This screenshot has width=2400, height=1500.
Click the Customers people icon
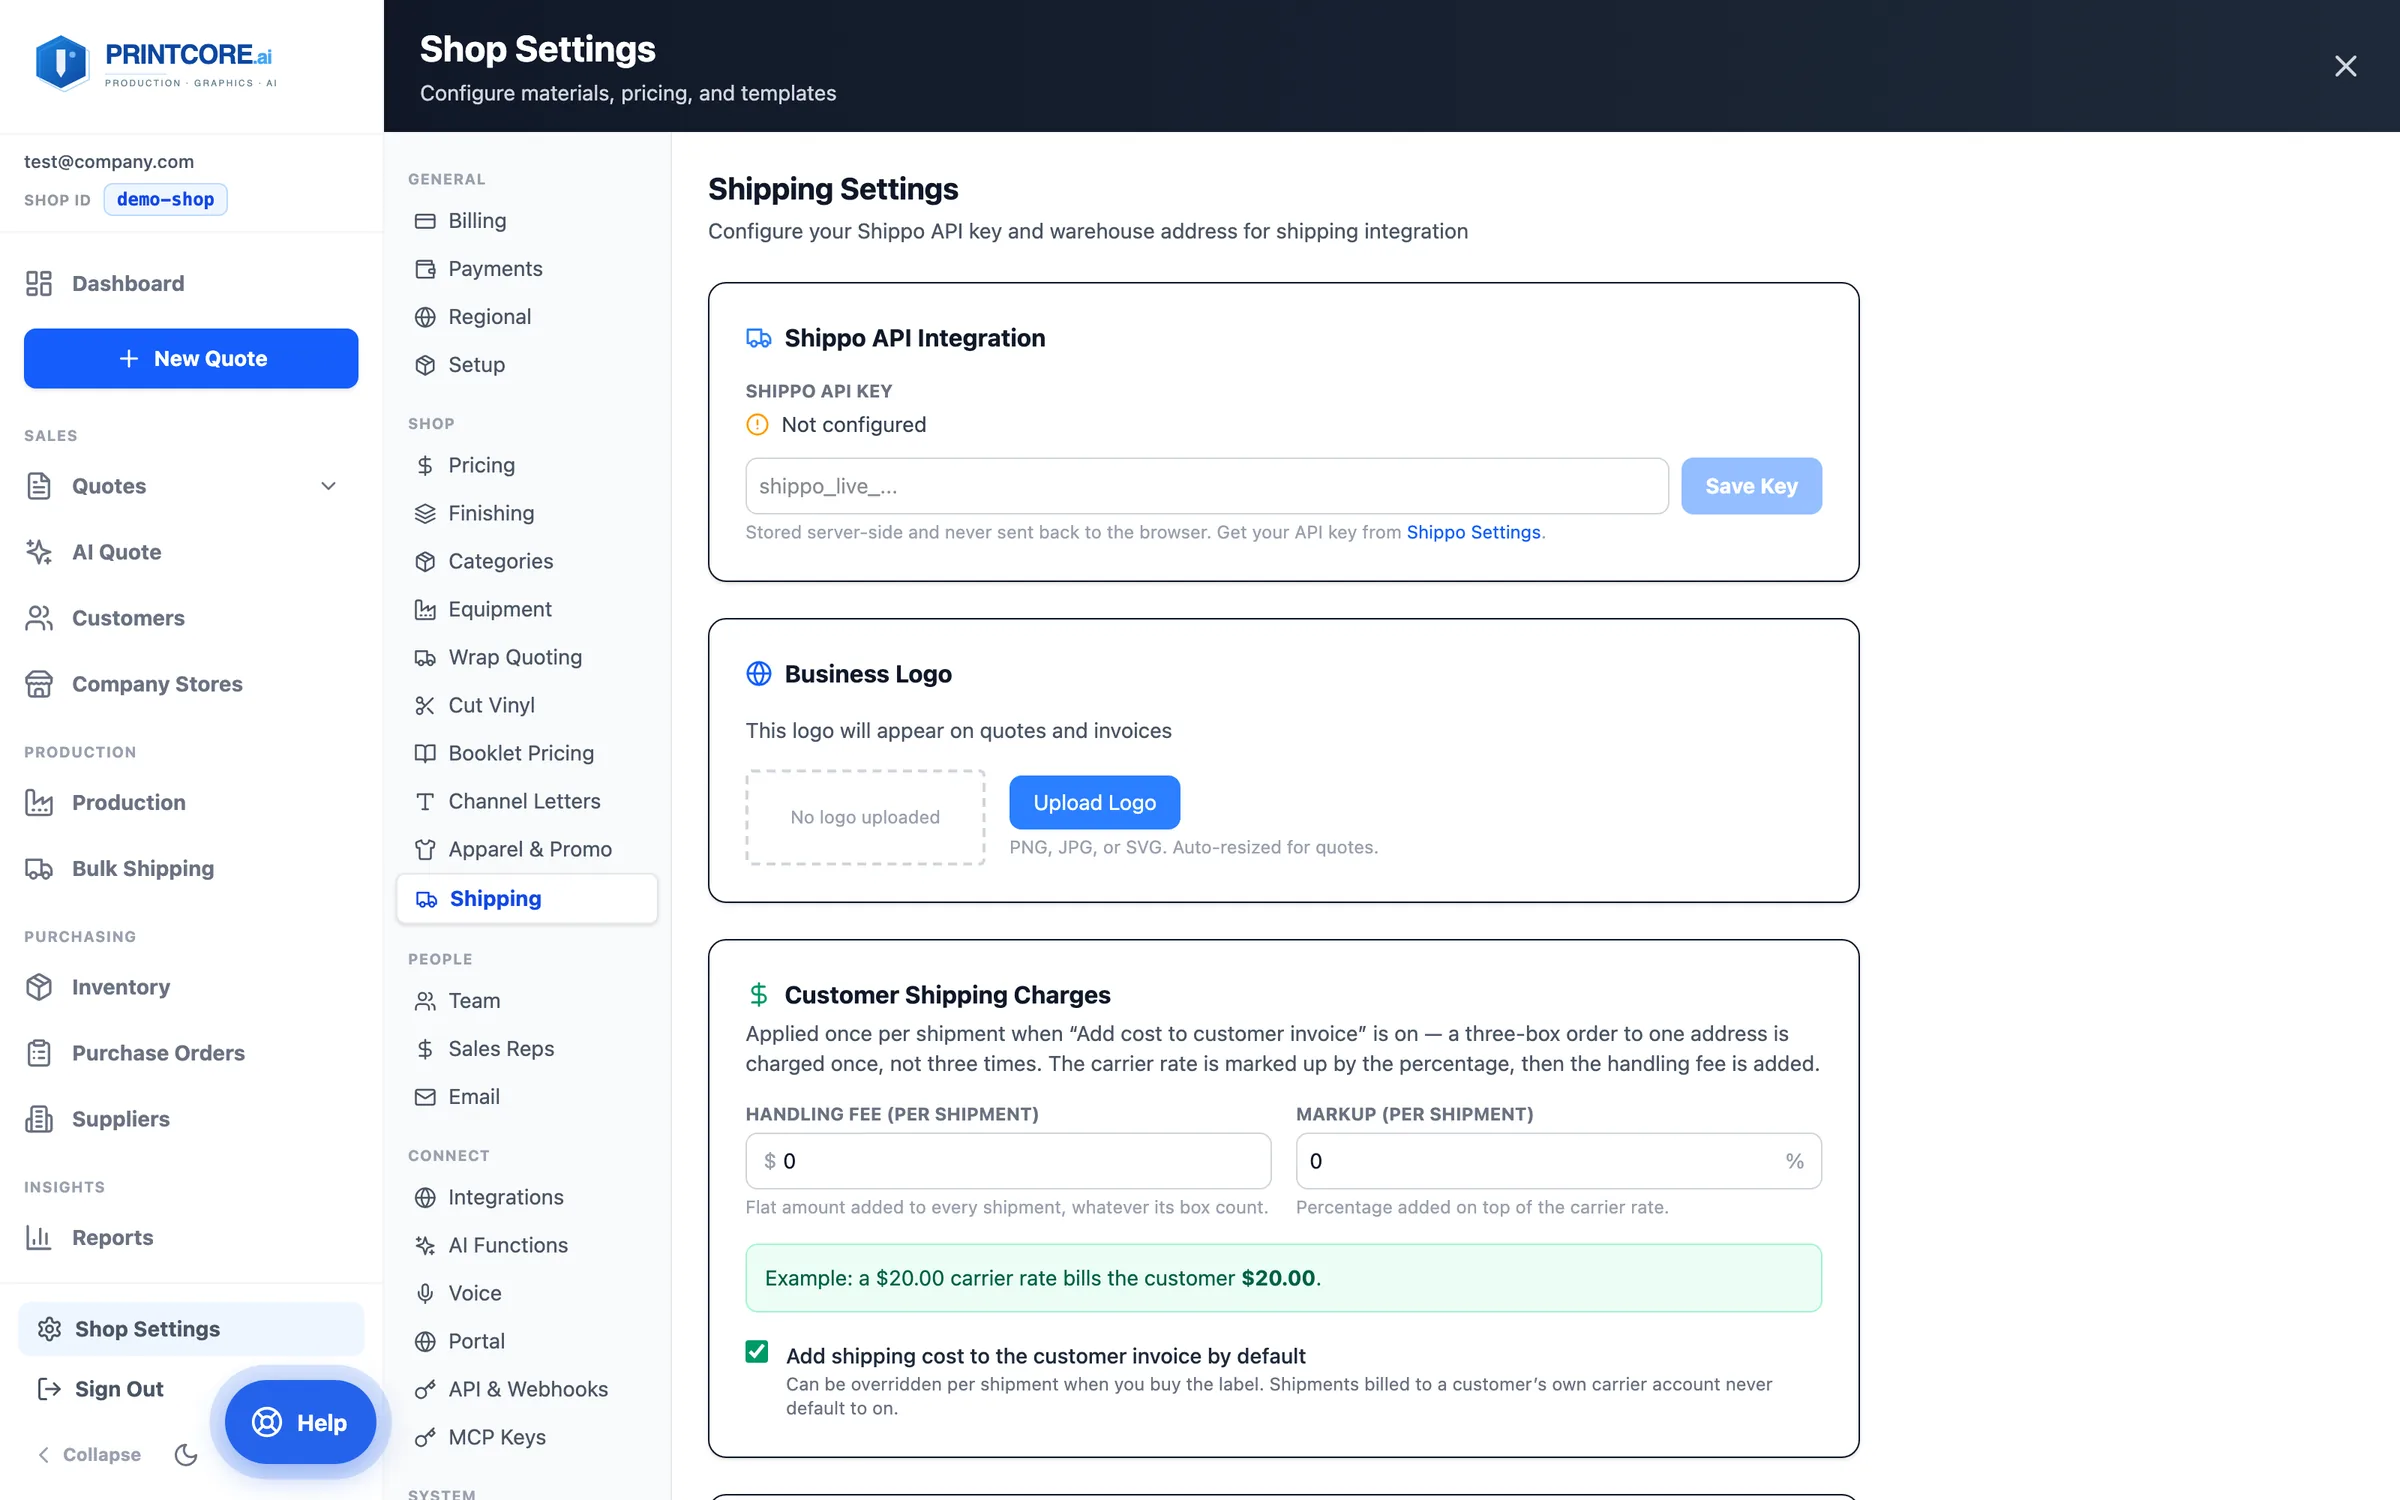(39, 618)
